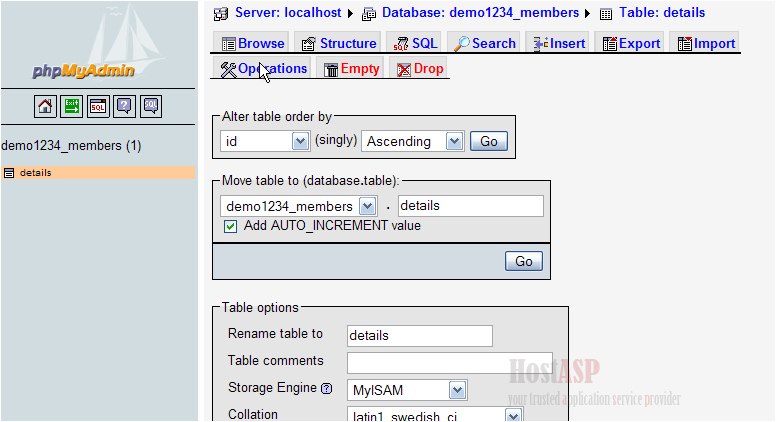Open the SQL documentation speech-bubble icon

coord(150,105)
